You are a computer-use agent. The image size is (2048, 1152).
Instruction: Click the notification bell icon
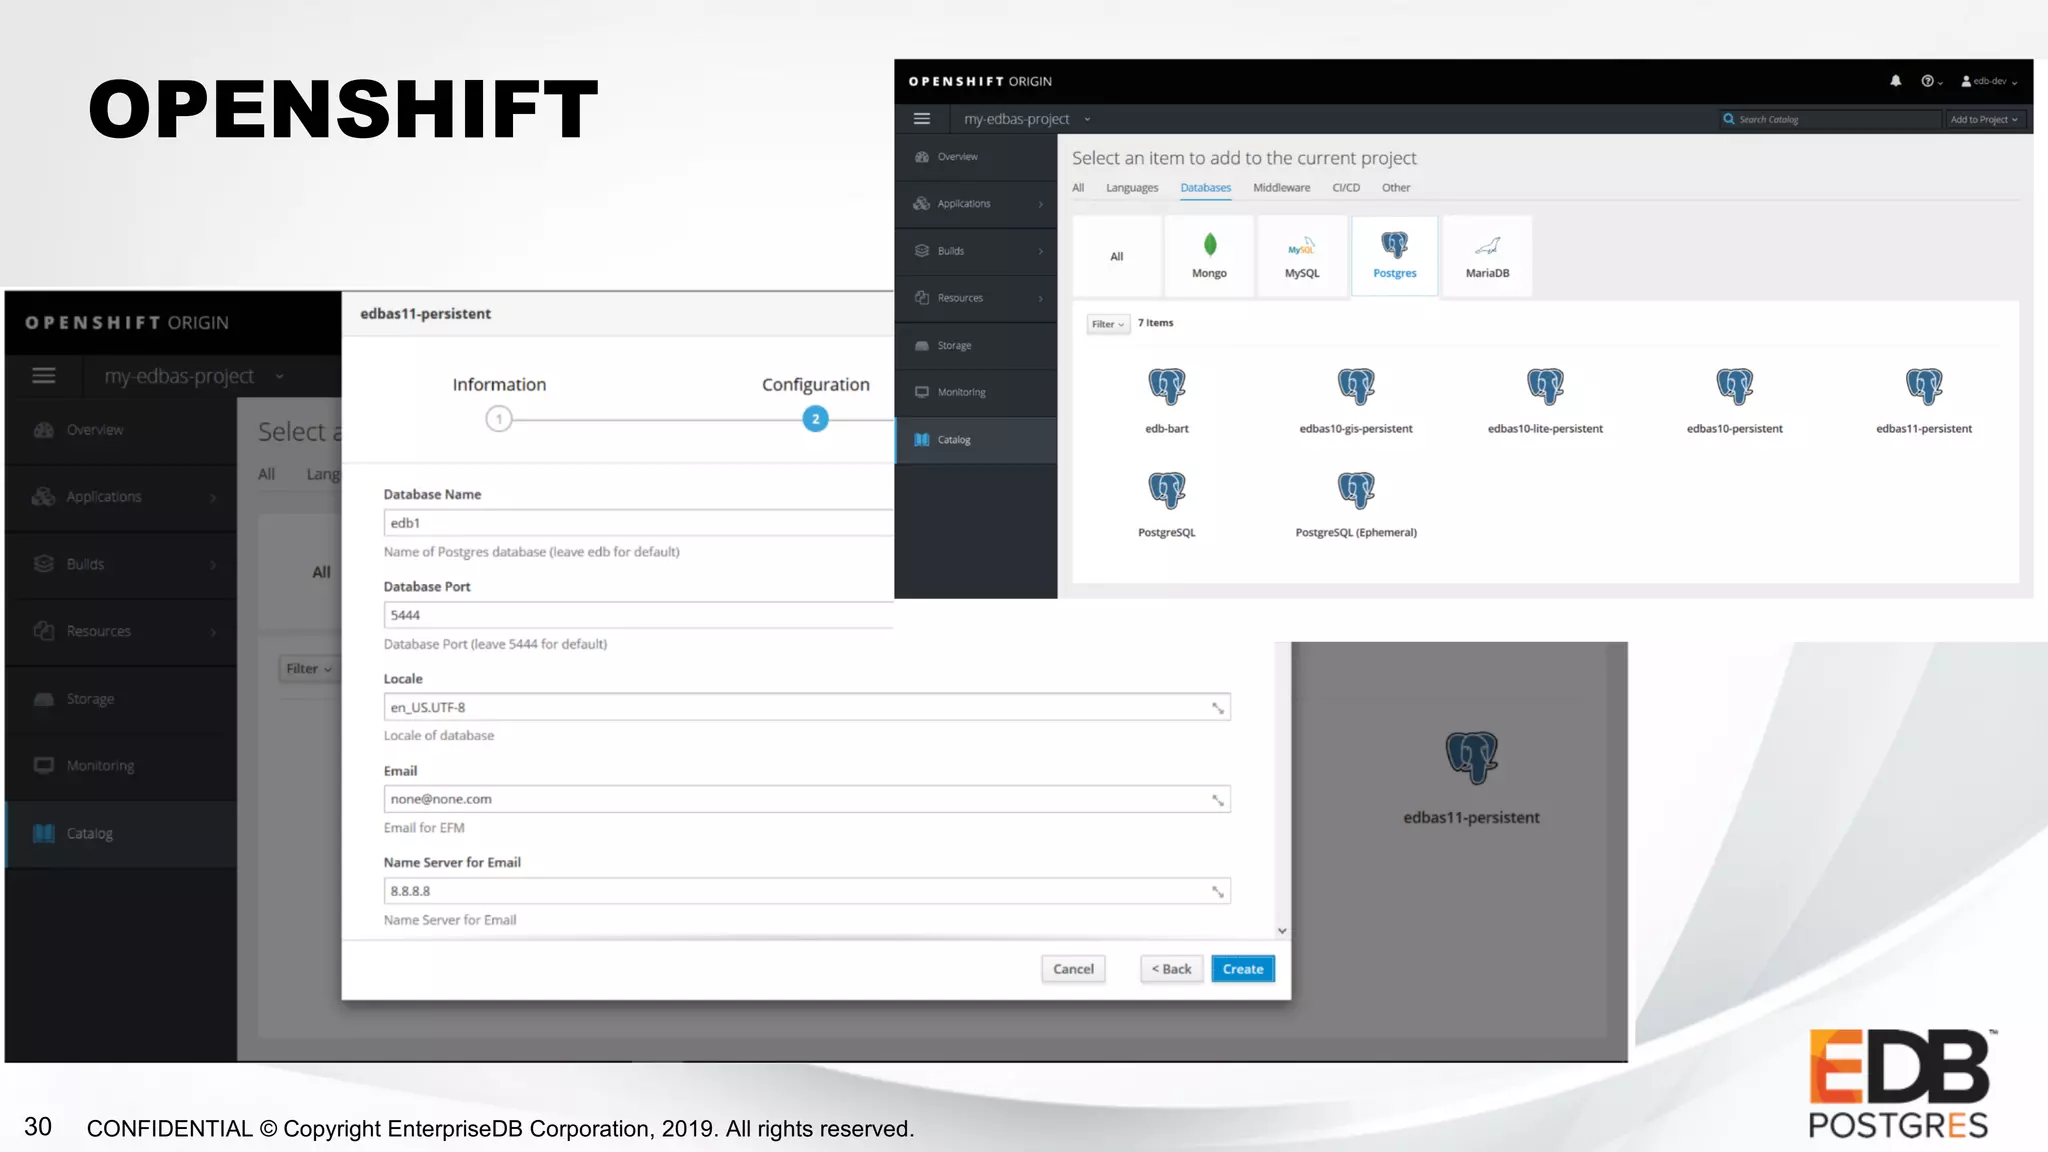click(1895, 81)
